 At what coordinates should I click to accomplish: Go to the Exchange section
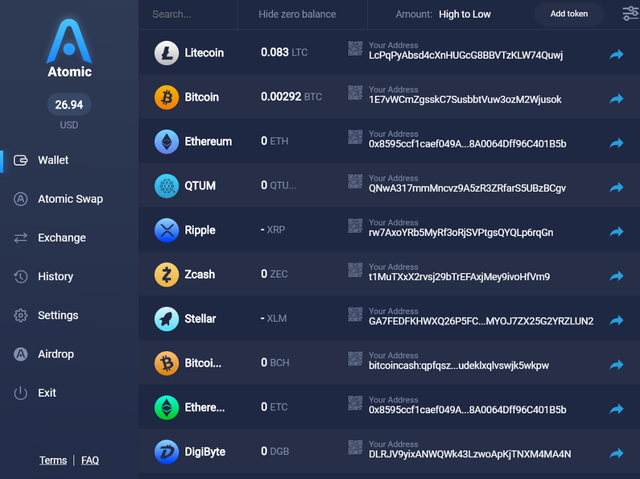click(50, 238)
